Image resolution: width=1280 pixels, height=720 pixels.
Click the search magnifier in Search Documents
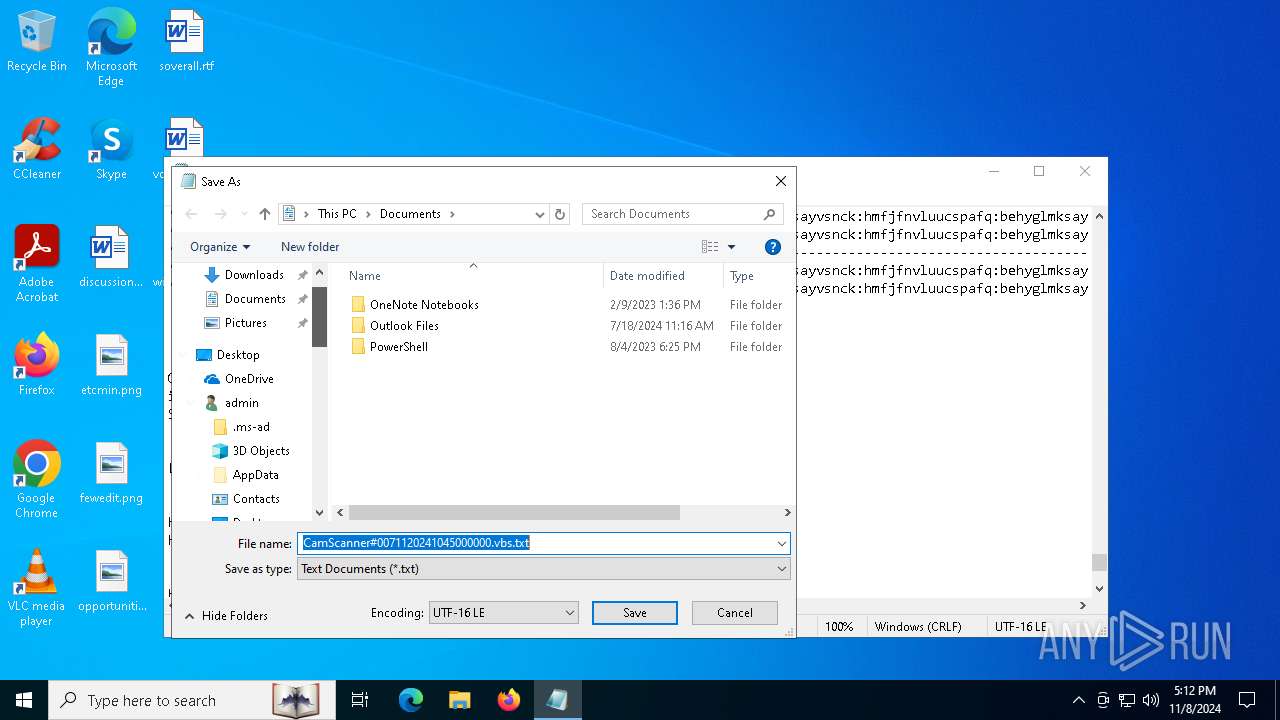[769, 214]
